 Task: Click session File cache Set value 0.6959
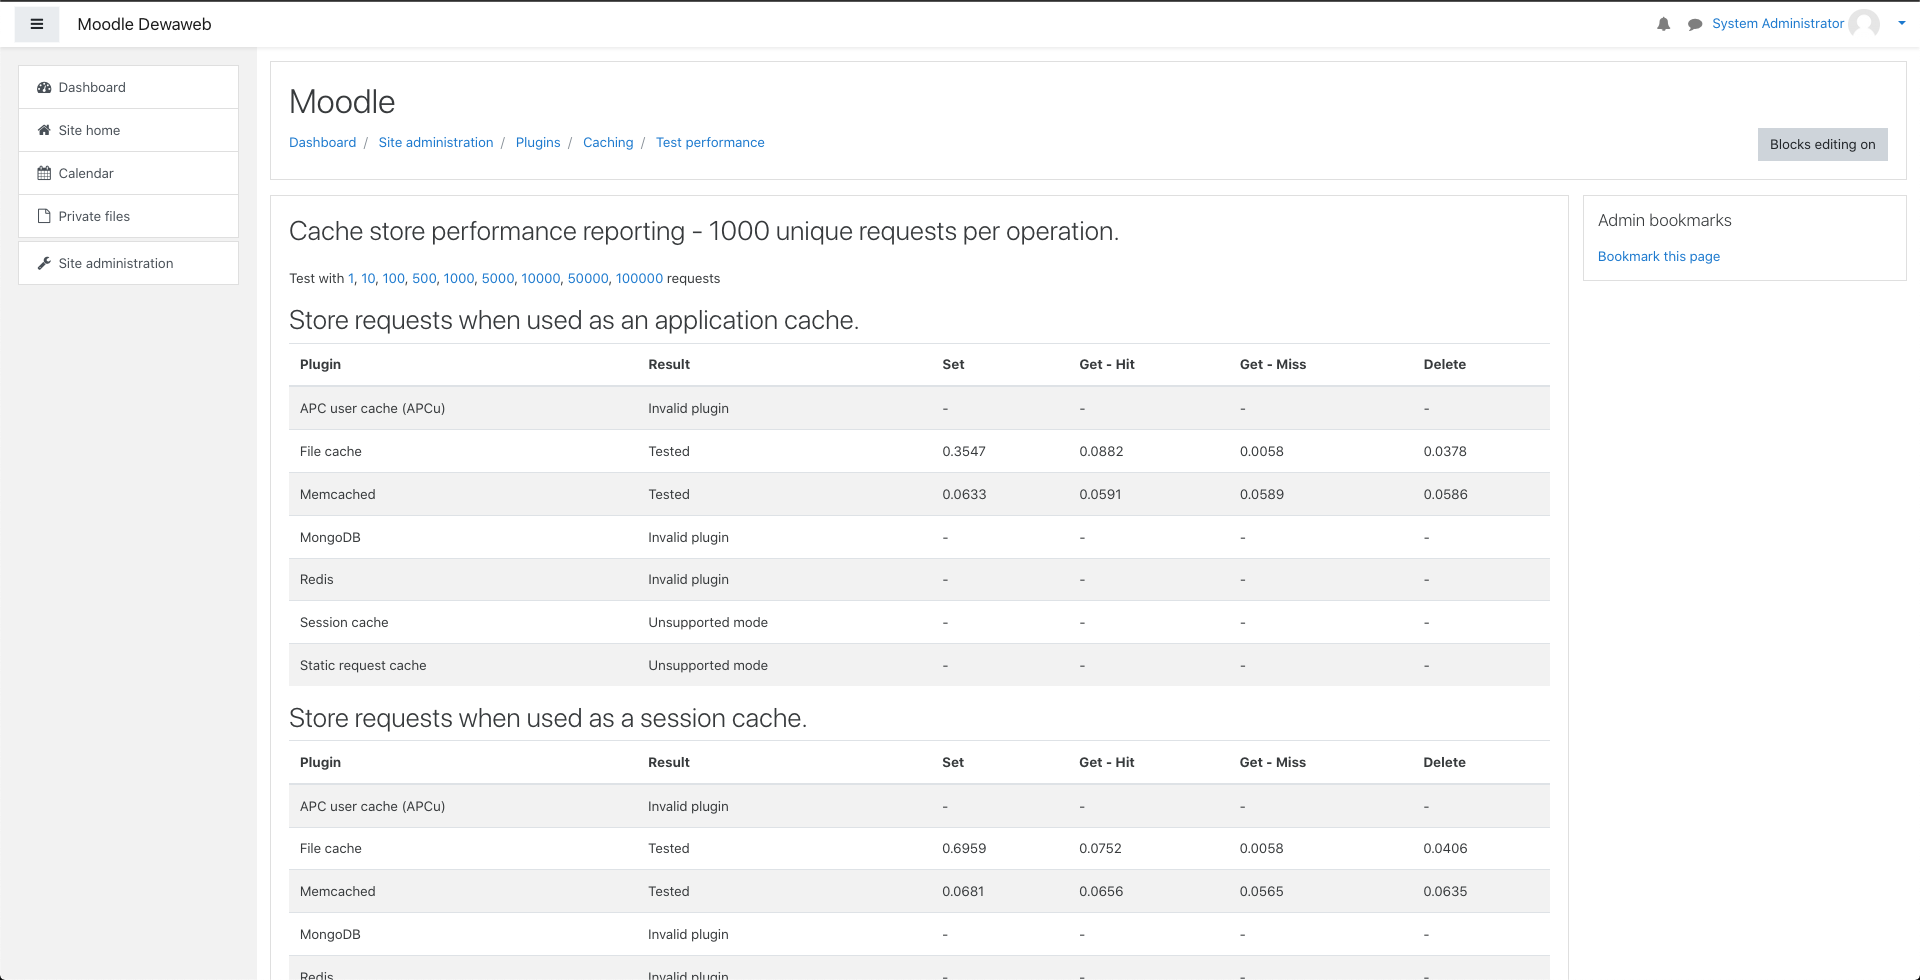(964, 848)
